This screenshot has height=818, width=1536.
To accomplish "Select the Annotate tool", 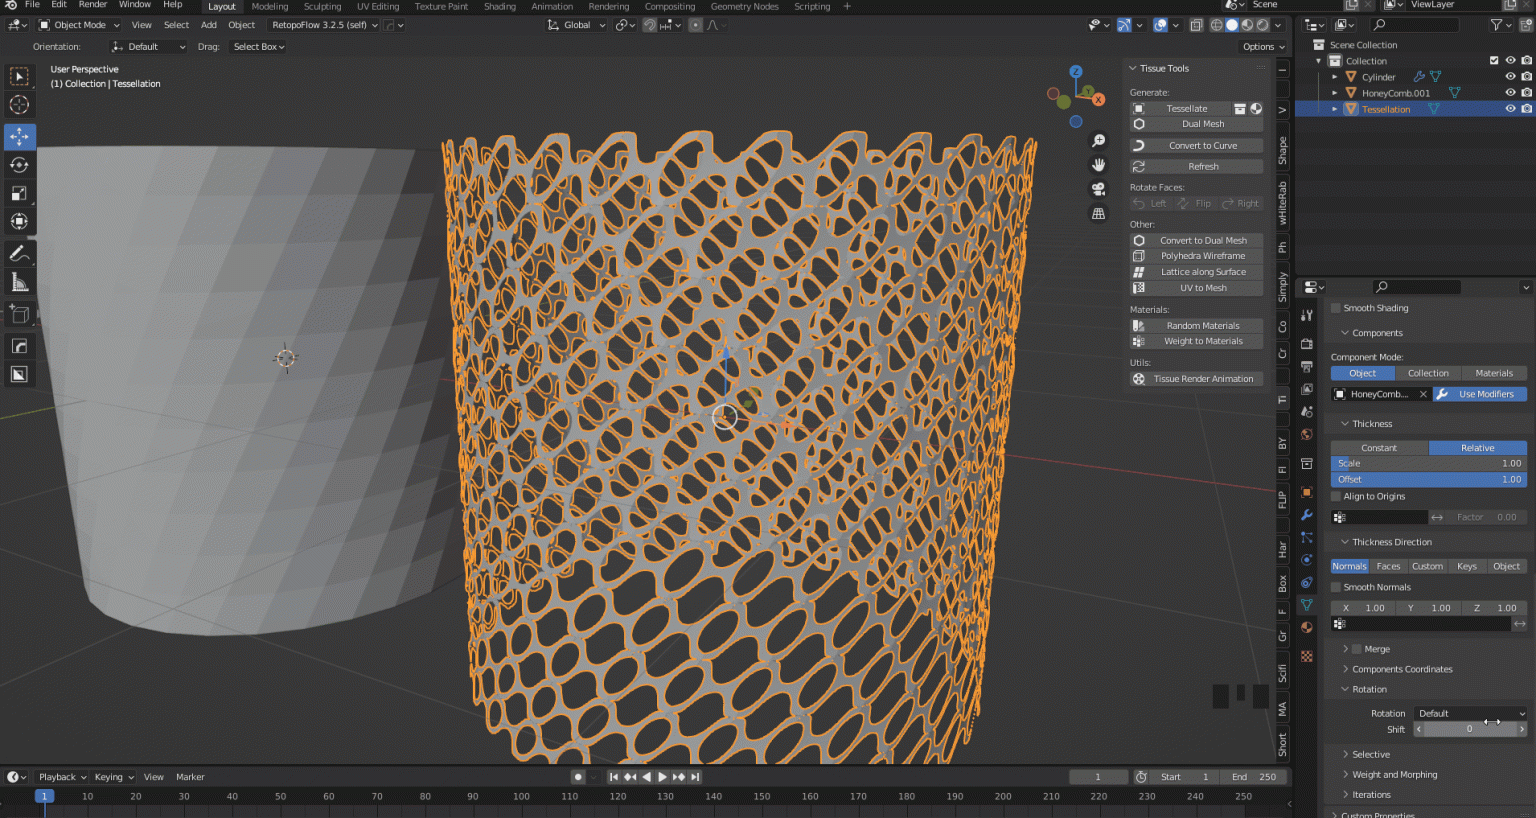I will (19, 251).
